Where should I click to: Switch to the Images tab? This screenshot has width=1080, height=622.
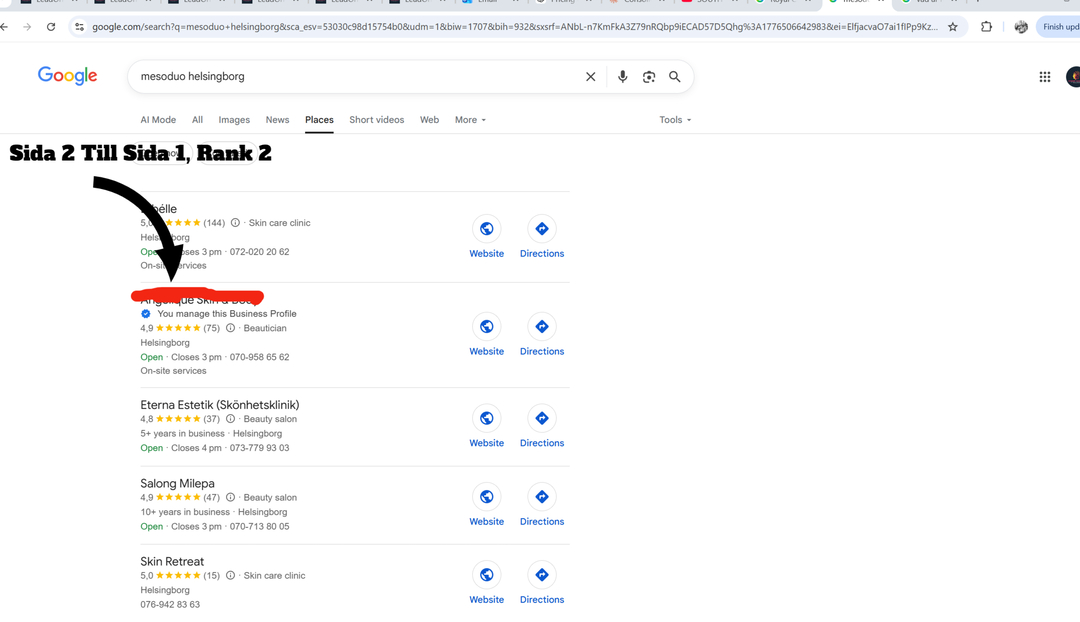[x=234, y=120]
